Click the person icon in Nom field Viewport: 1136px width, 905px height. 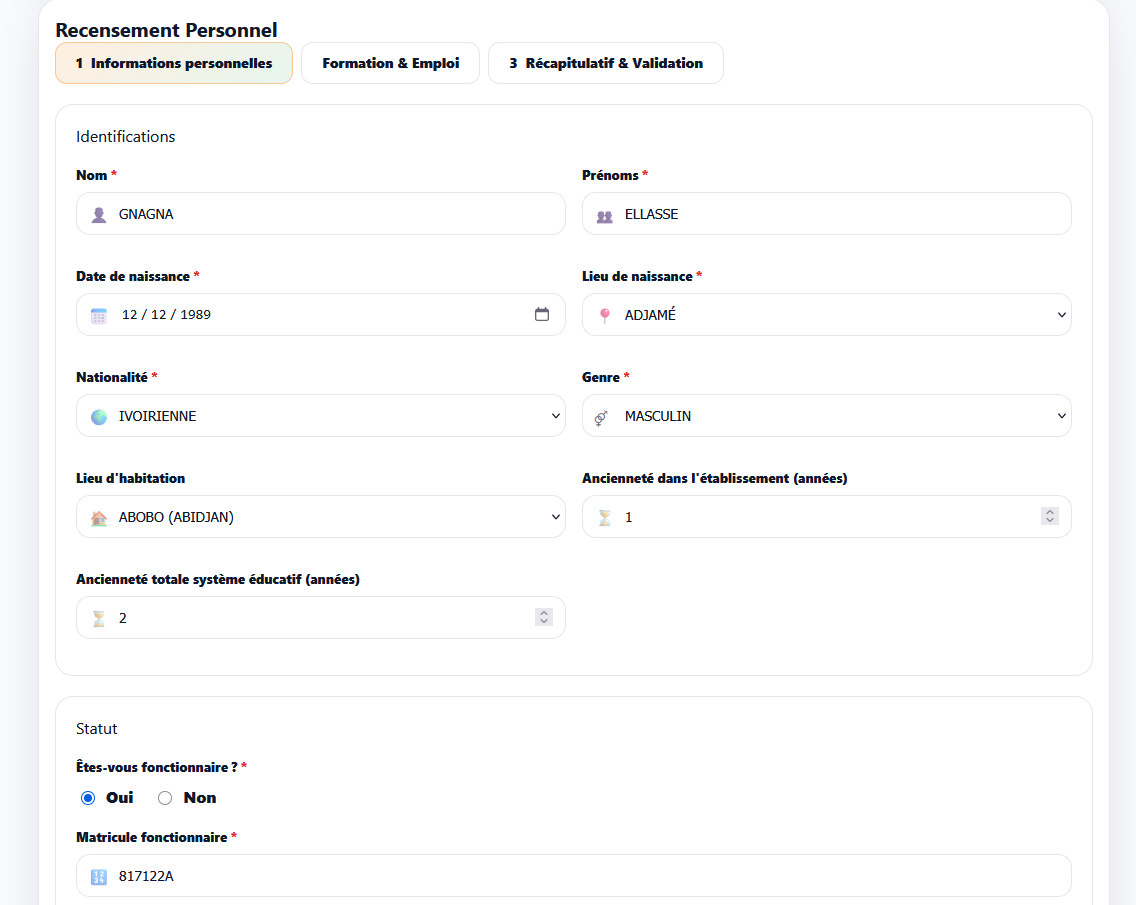[99, 214]
